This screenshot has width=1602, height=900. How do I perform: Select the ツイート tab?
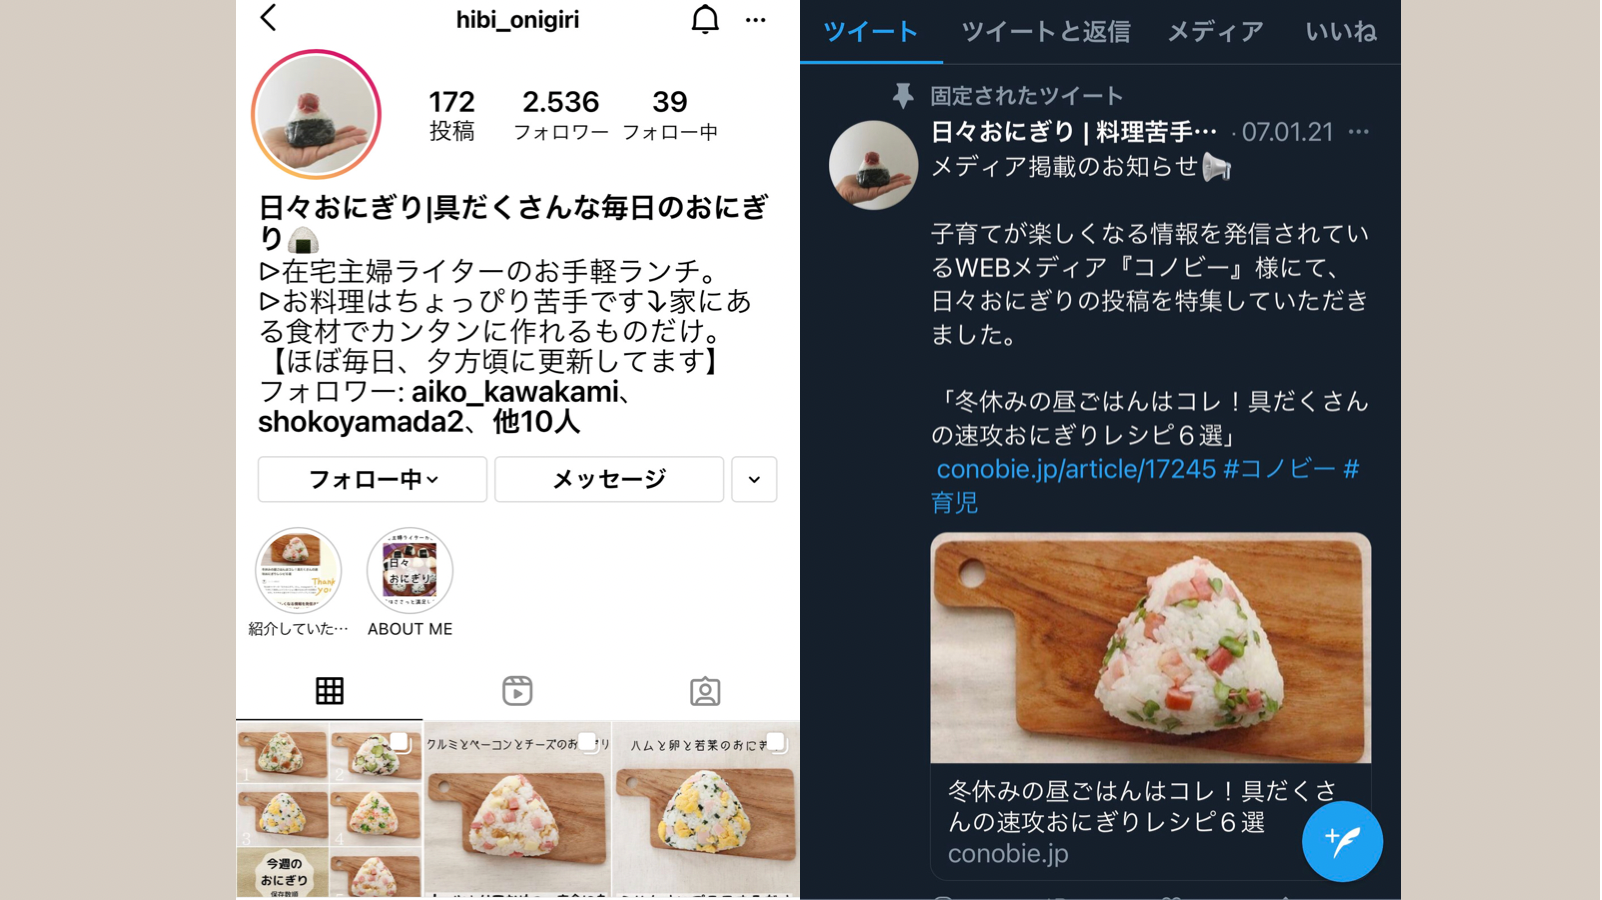click(x=870, y=32)
